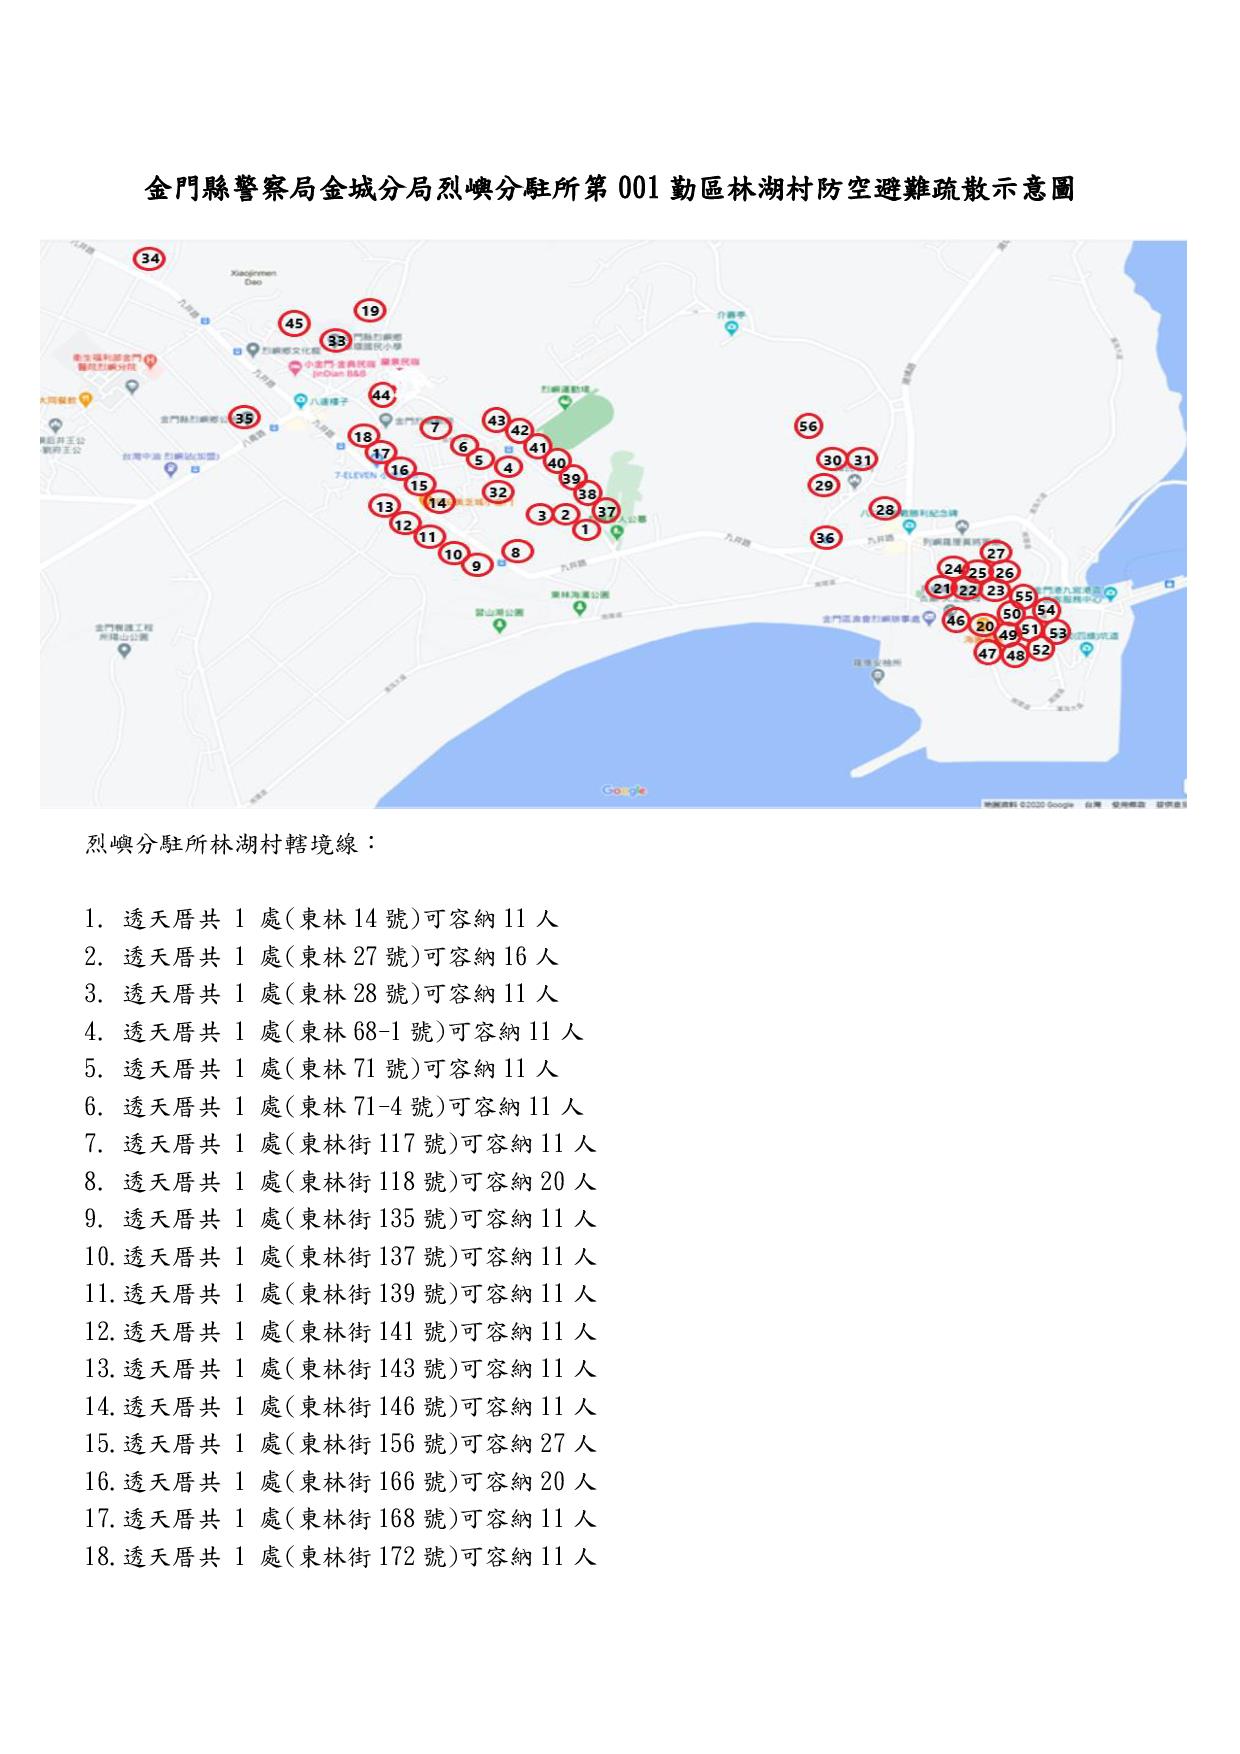The width and height of the screenshot is (1240, 1754).
Task: Select list item 10 東林街 137 號
Action: point(340,1256)
